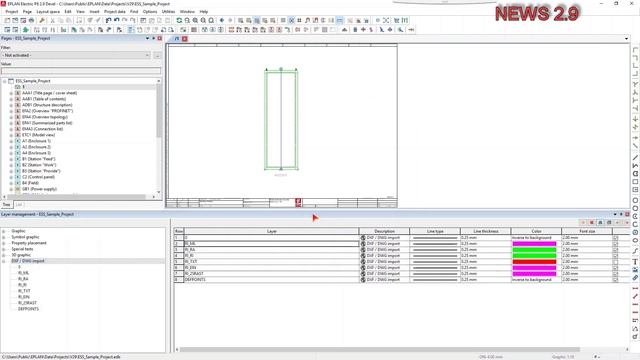Open the Project data menu

pyautogui.click(x=115, y=11)
